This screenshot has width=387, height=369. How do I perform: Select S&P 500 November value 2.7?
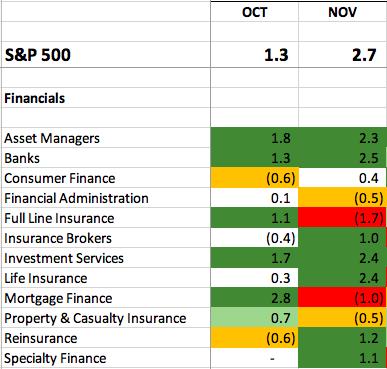tap(342, 55)
